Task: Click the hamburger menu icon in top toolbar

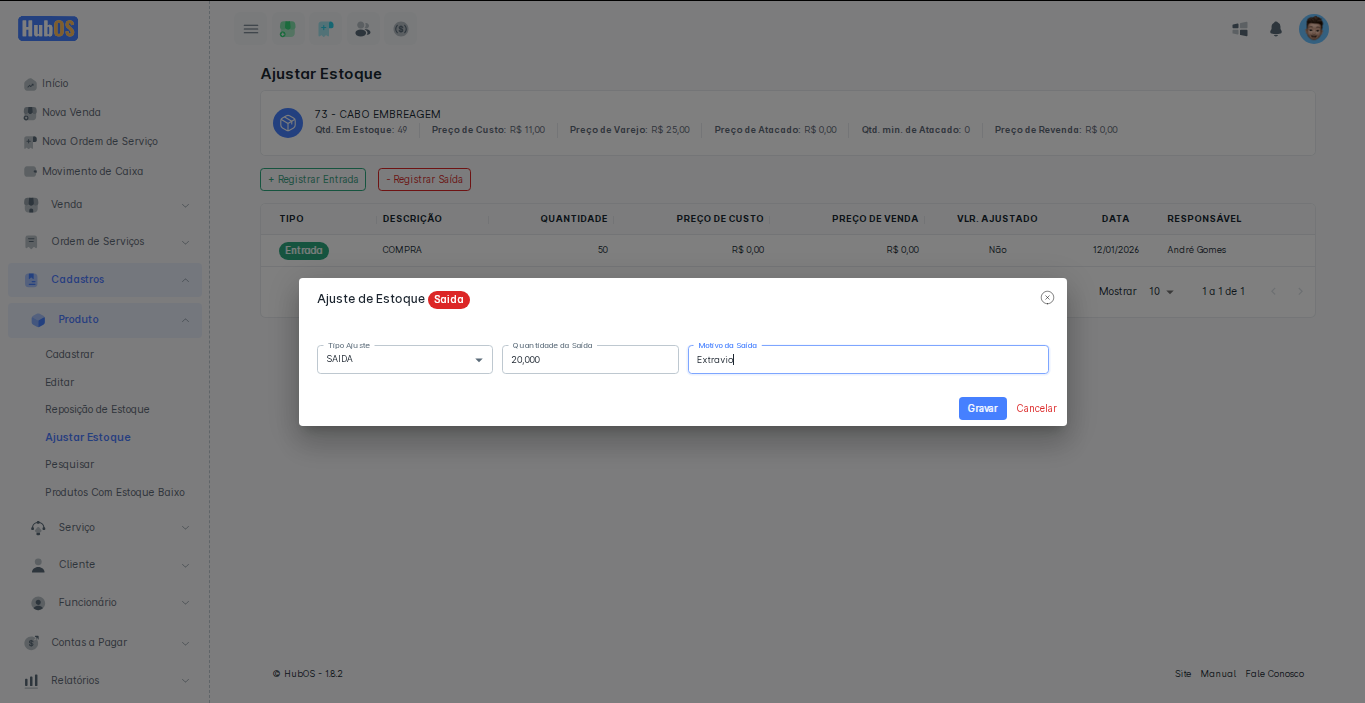Action: pos(251,29)
